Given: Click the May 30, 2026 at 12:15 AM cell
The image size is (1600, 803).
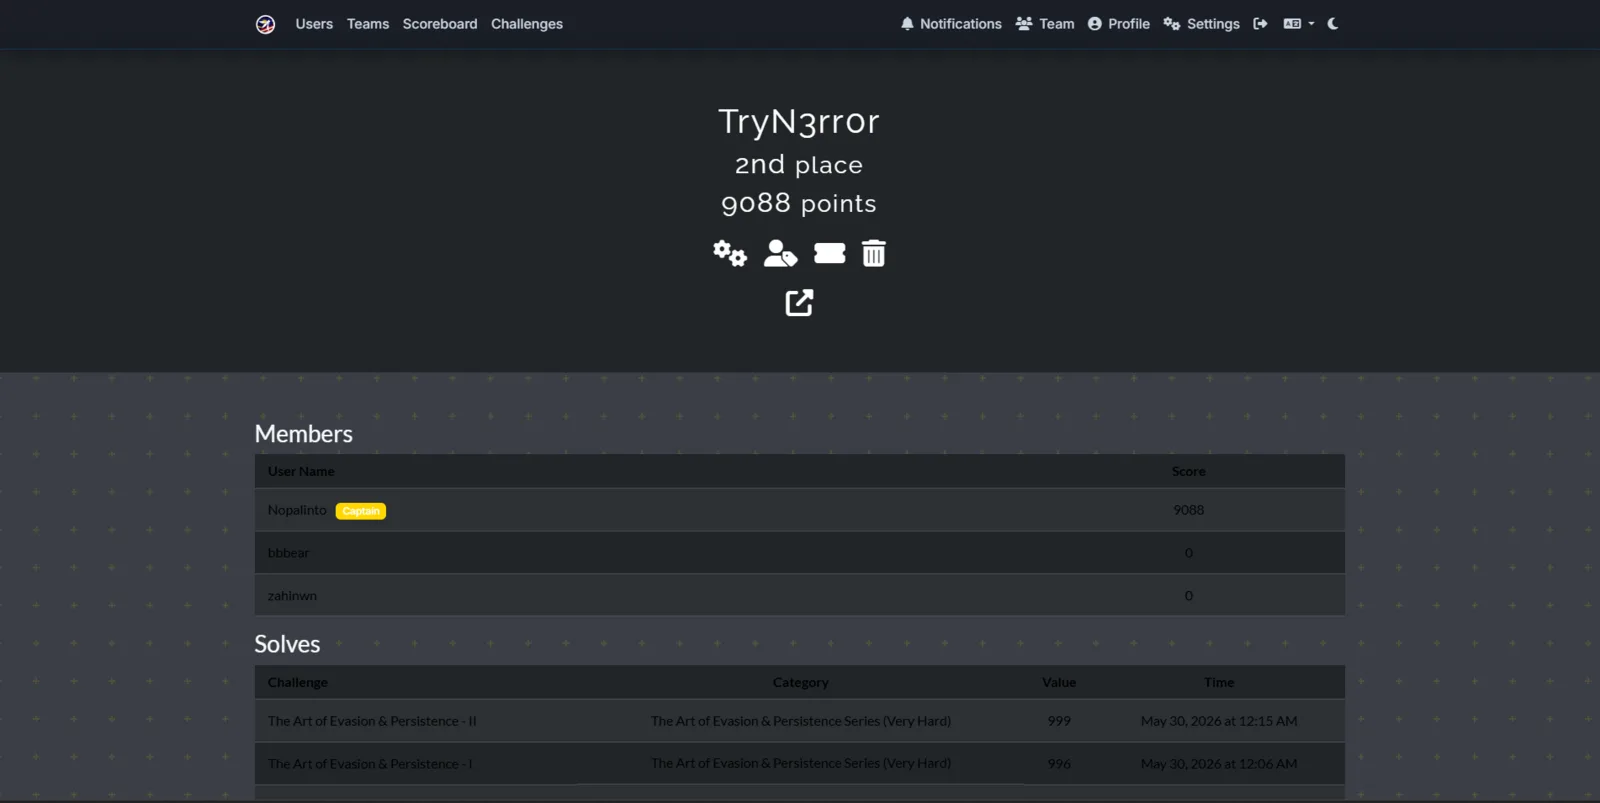Looking at the screenshot, I should coord(1219,721).
